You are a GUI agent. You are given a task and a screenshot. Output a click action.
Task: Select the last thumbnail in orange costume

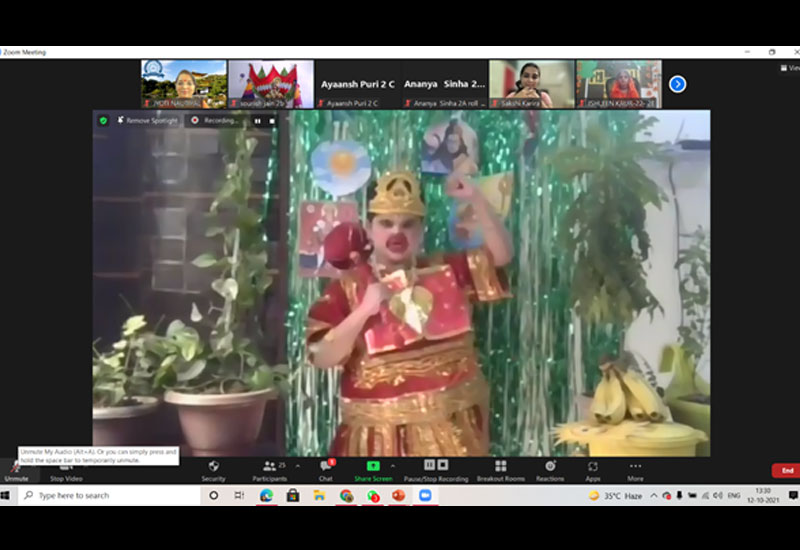pos(619,84)
